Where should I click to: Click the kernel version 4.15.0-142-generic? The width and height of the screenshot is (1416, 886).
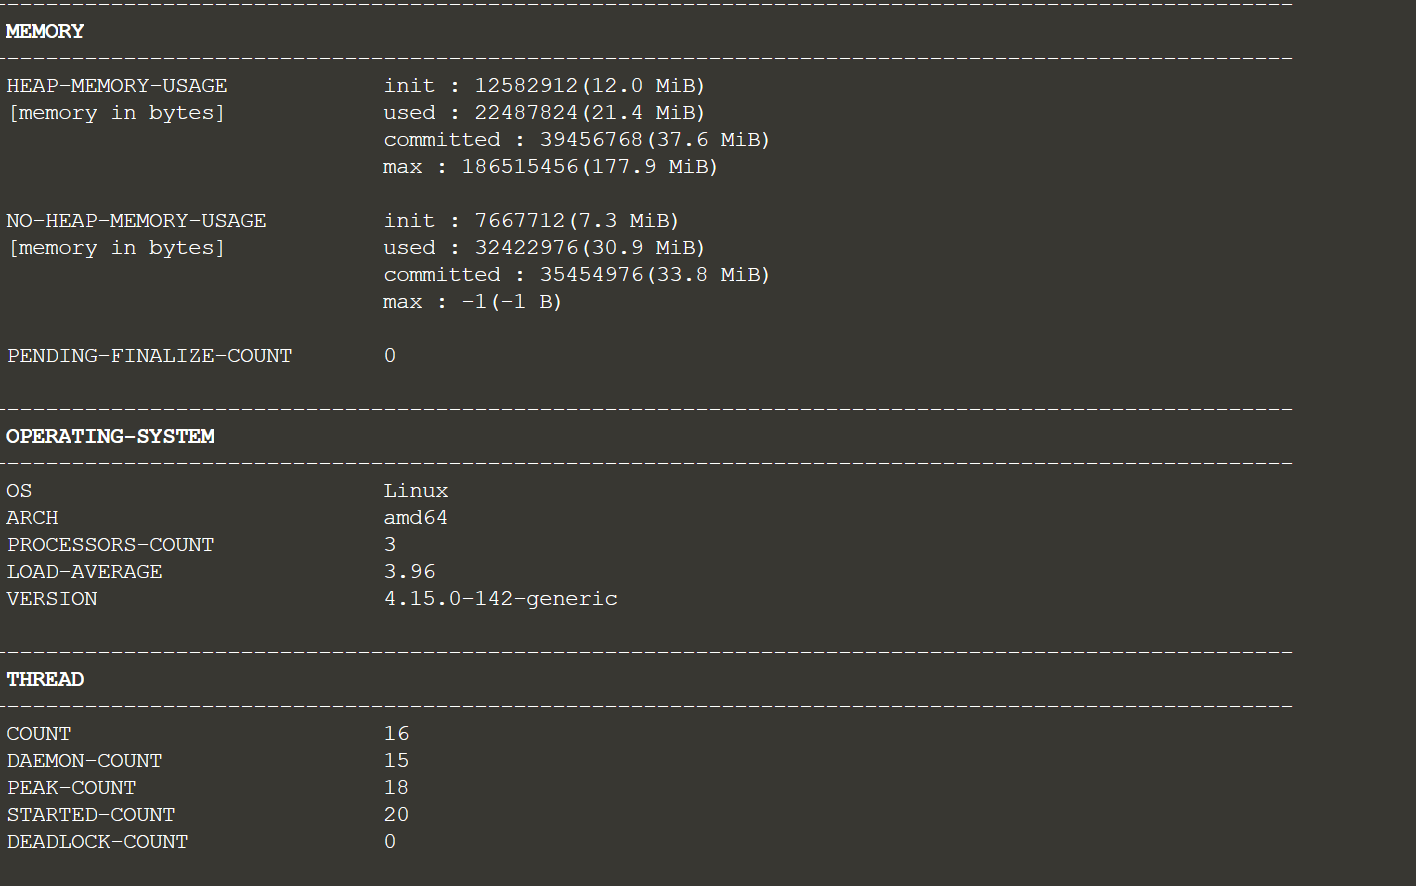click(500, 599)
